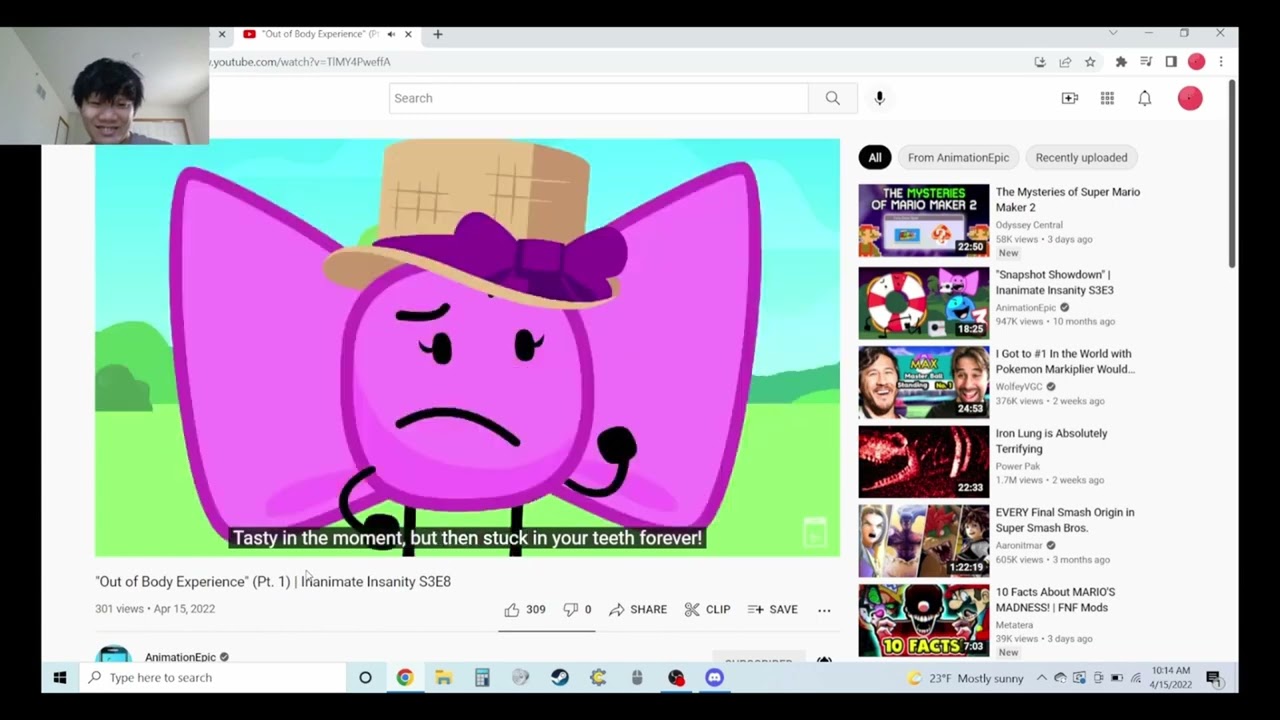Click the video title 'Out of Body Experience'

[273, 581]
